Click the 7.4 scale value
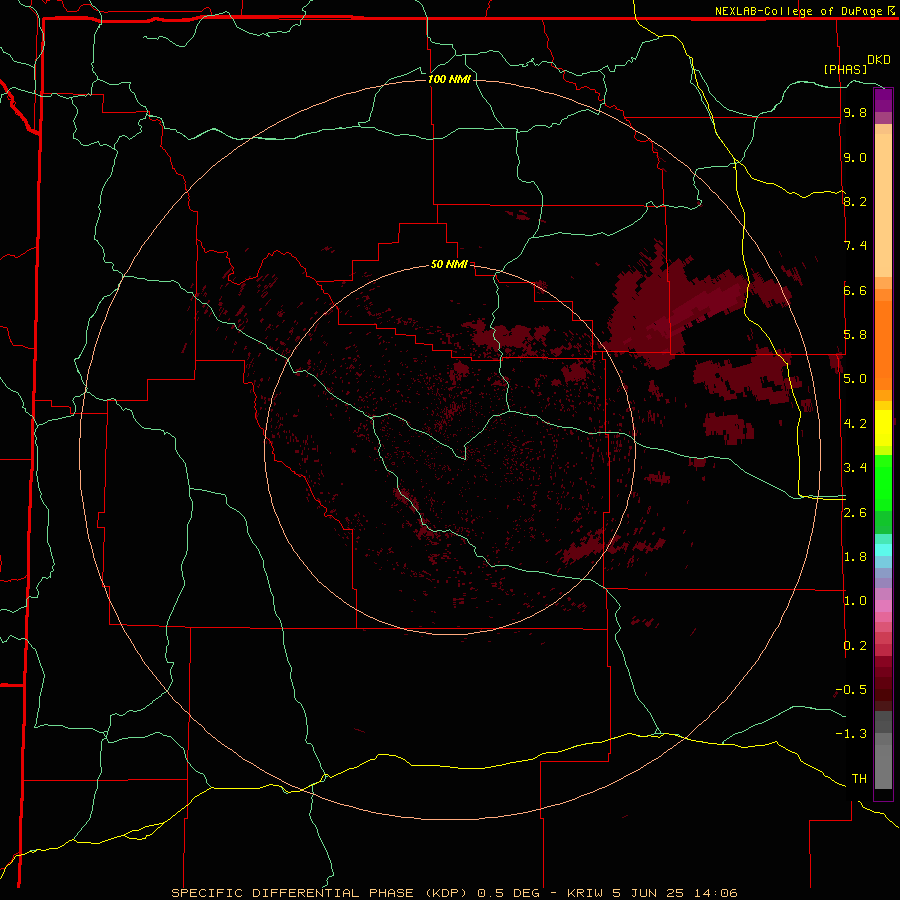 tap(855, 246)
